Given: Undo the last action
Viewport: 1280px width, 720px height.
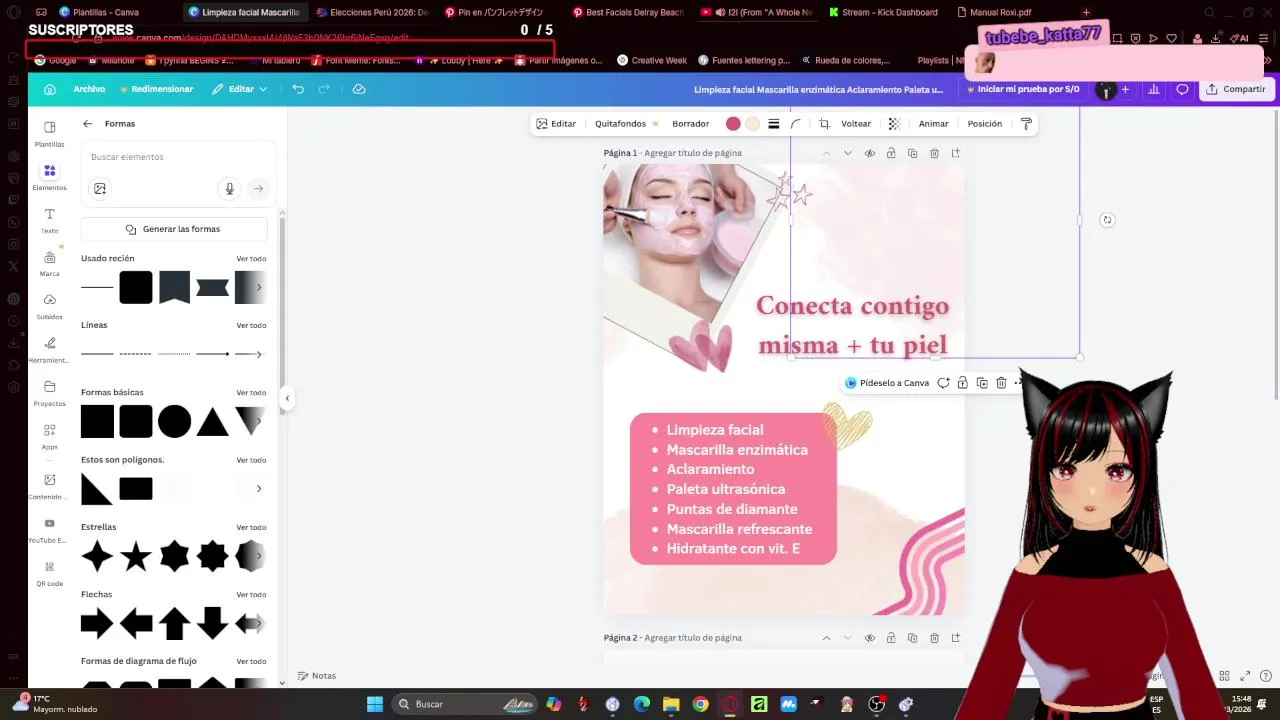Looking at the screenshot, I should [x=298, y=89].
